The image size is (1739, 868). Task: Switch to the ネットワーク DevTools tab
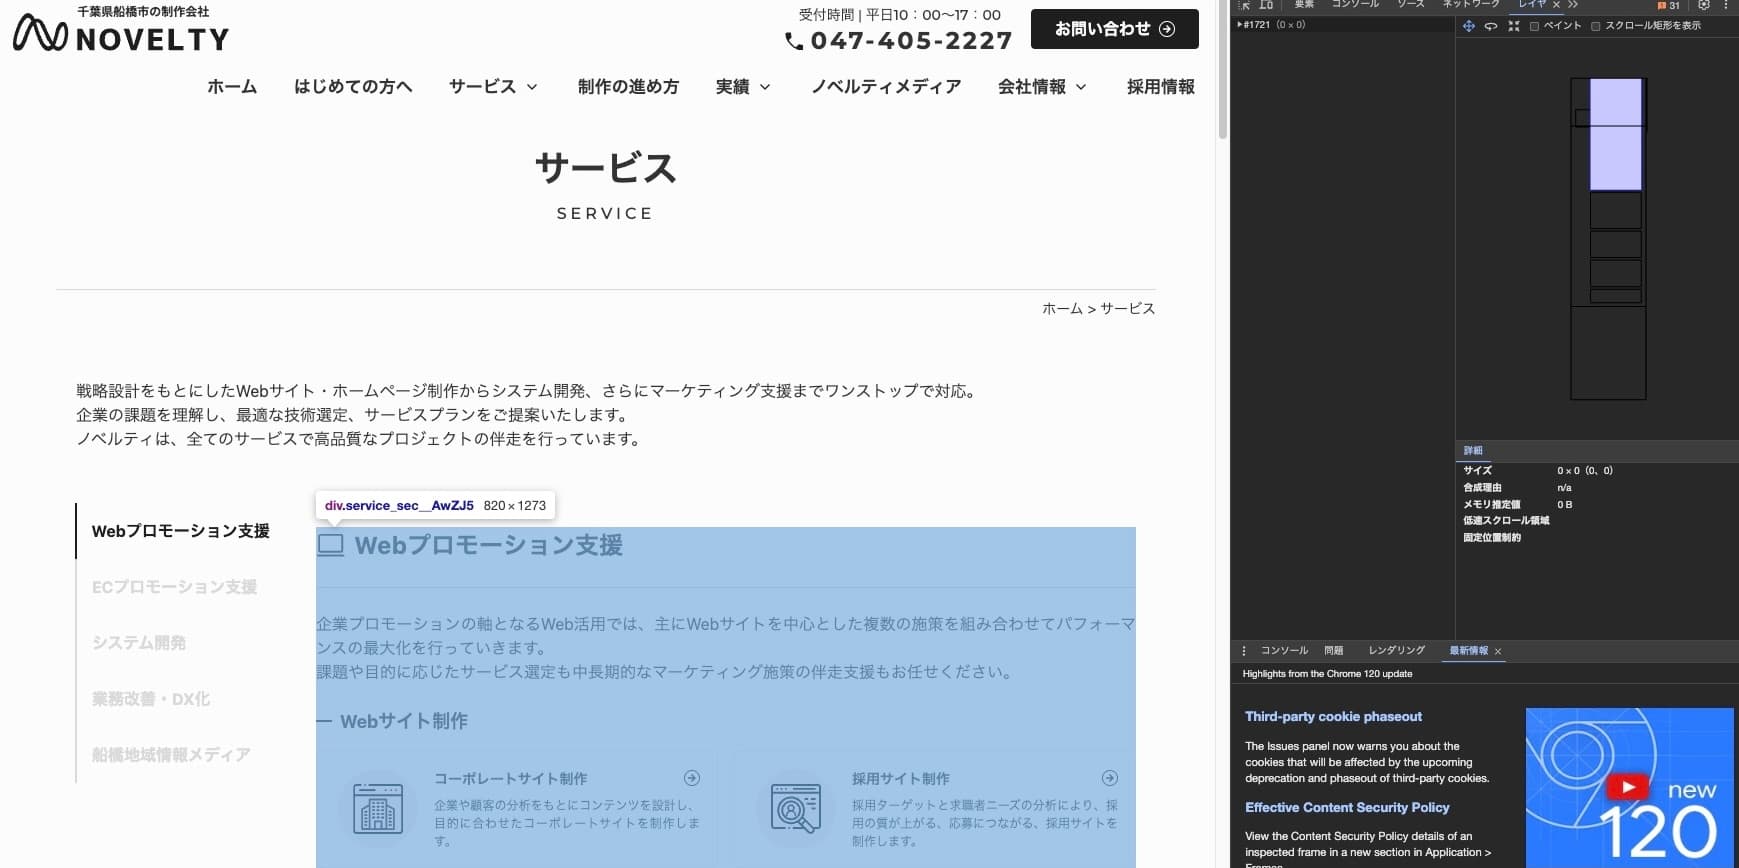coord(1470,5)
